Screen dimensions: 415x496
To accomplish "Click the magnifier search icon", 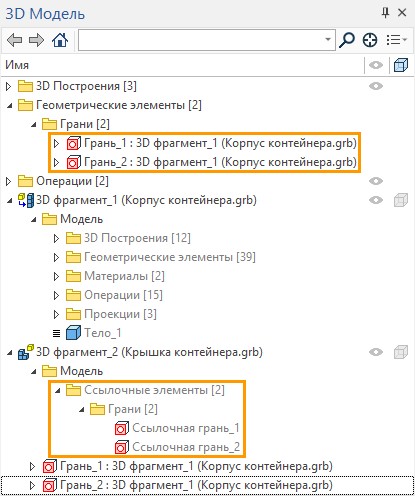I will click(347, 40).
